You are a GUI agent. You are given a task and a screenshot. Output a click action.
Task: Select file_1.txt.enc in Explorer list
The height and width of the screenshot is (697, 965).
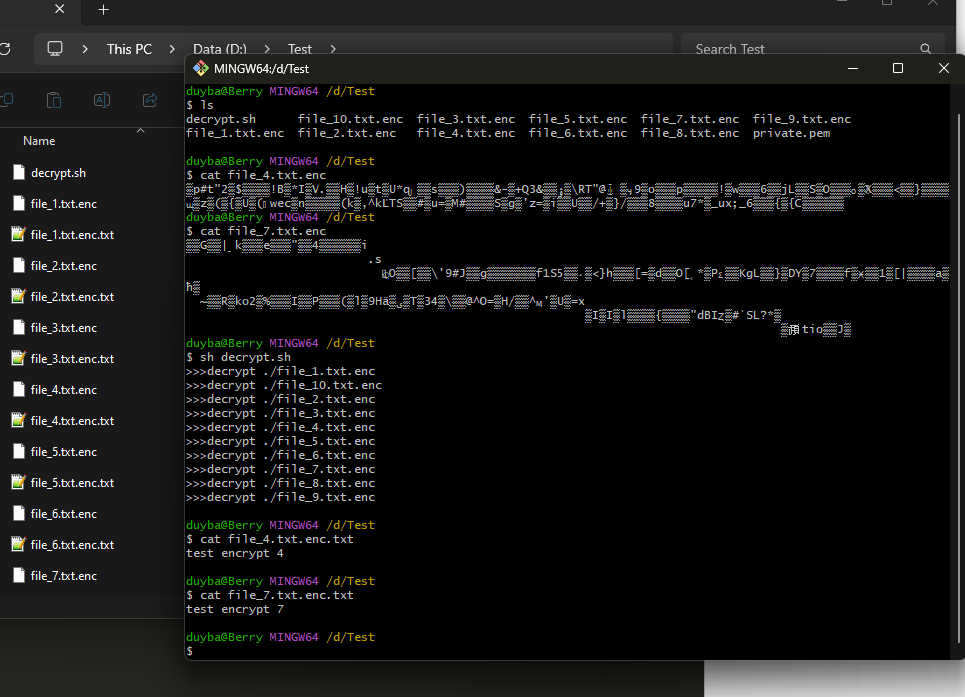63,204
